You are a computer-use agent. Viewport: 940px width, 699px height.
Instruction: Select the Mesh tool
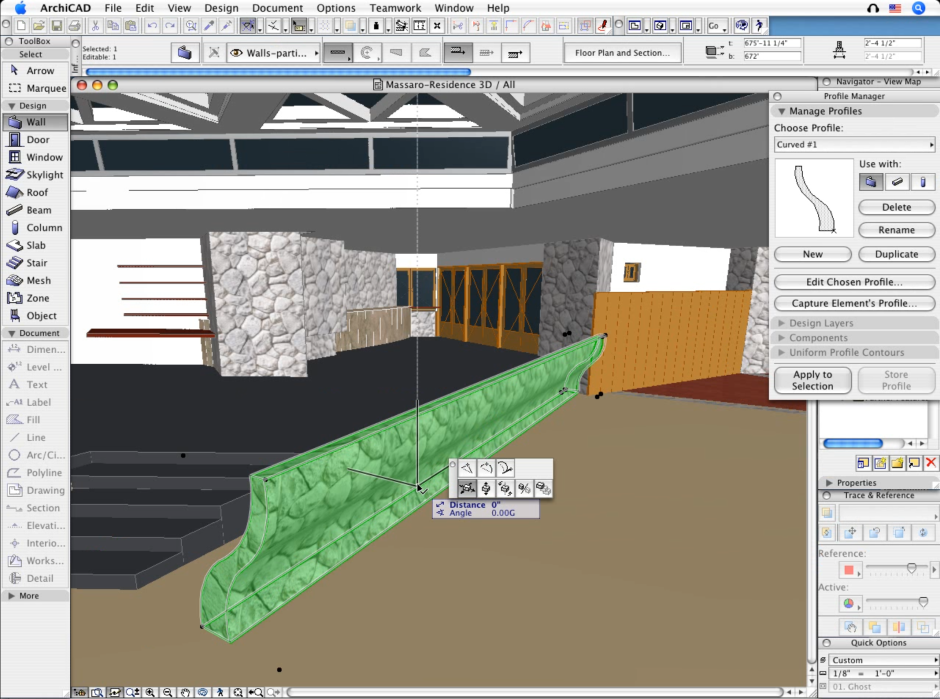click(x=35, y=281)
